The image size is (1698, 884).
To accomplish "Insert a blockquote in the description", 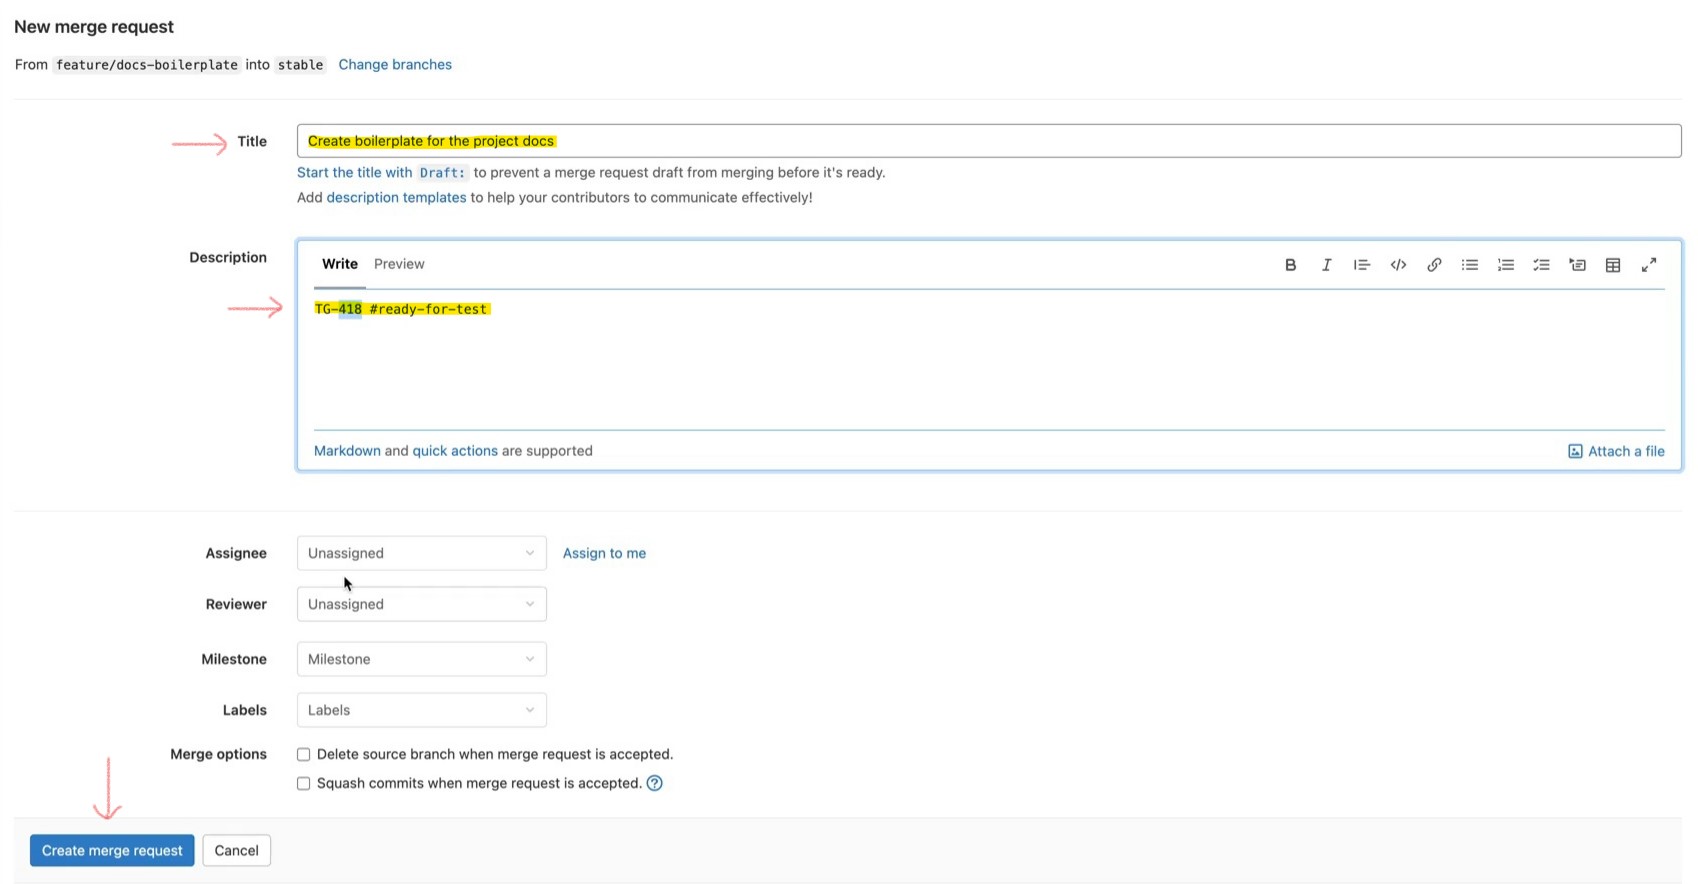I will pyautogui.click(x=1361, y=265).
